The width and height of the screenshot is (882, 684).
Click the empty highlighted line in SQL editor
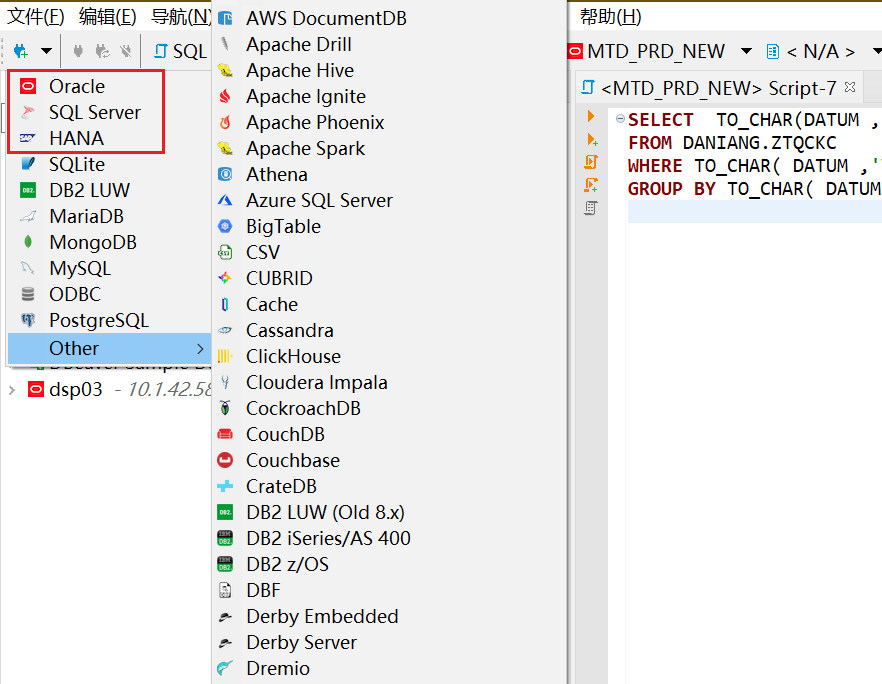pos(750,212)
